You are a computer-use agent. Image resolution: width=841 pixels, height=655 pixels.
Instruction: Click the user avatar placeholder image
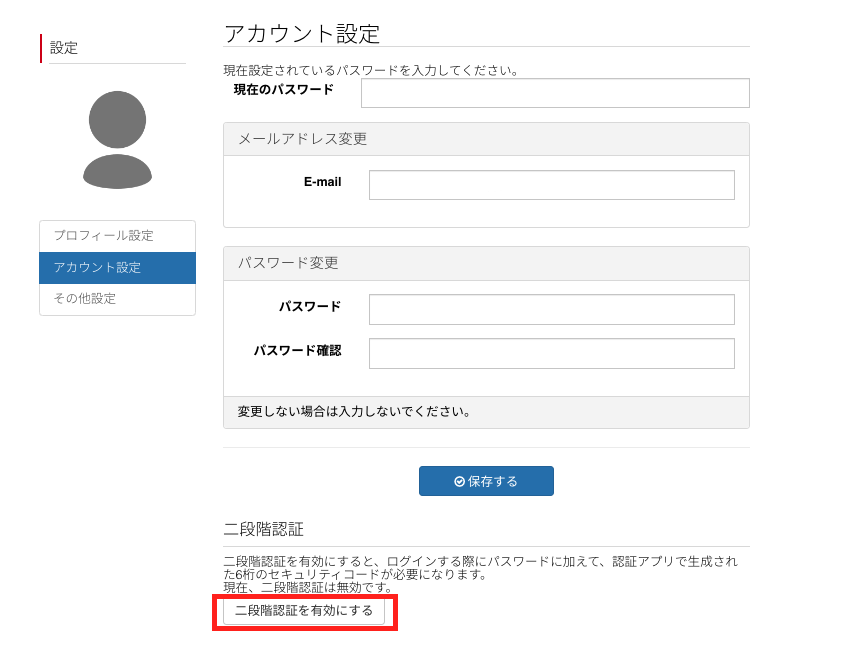[117, 139]
